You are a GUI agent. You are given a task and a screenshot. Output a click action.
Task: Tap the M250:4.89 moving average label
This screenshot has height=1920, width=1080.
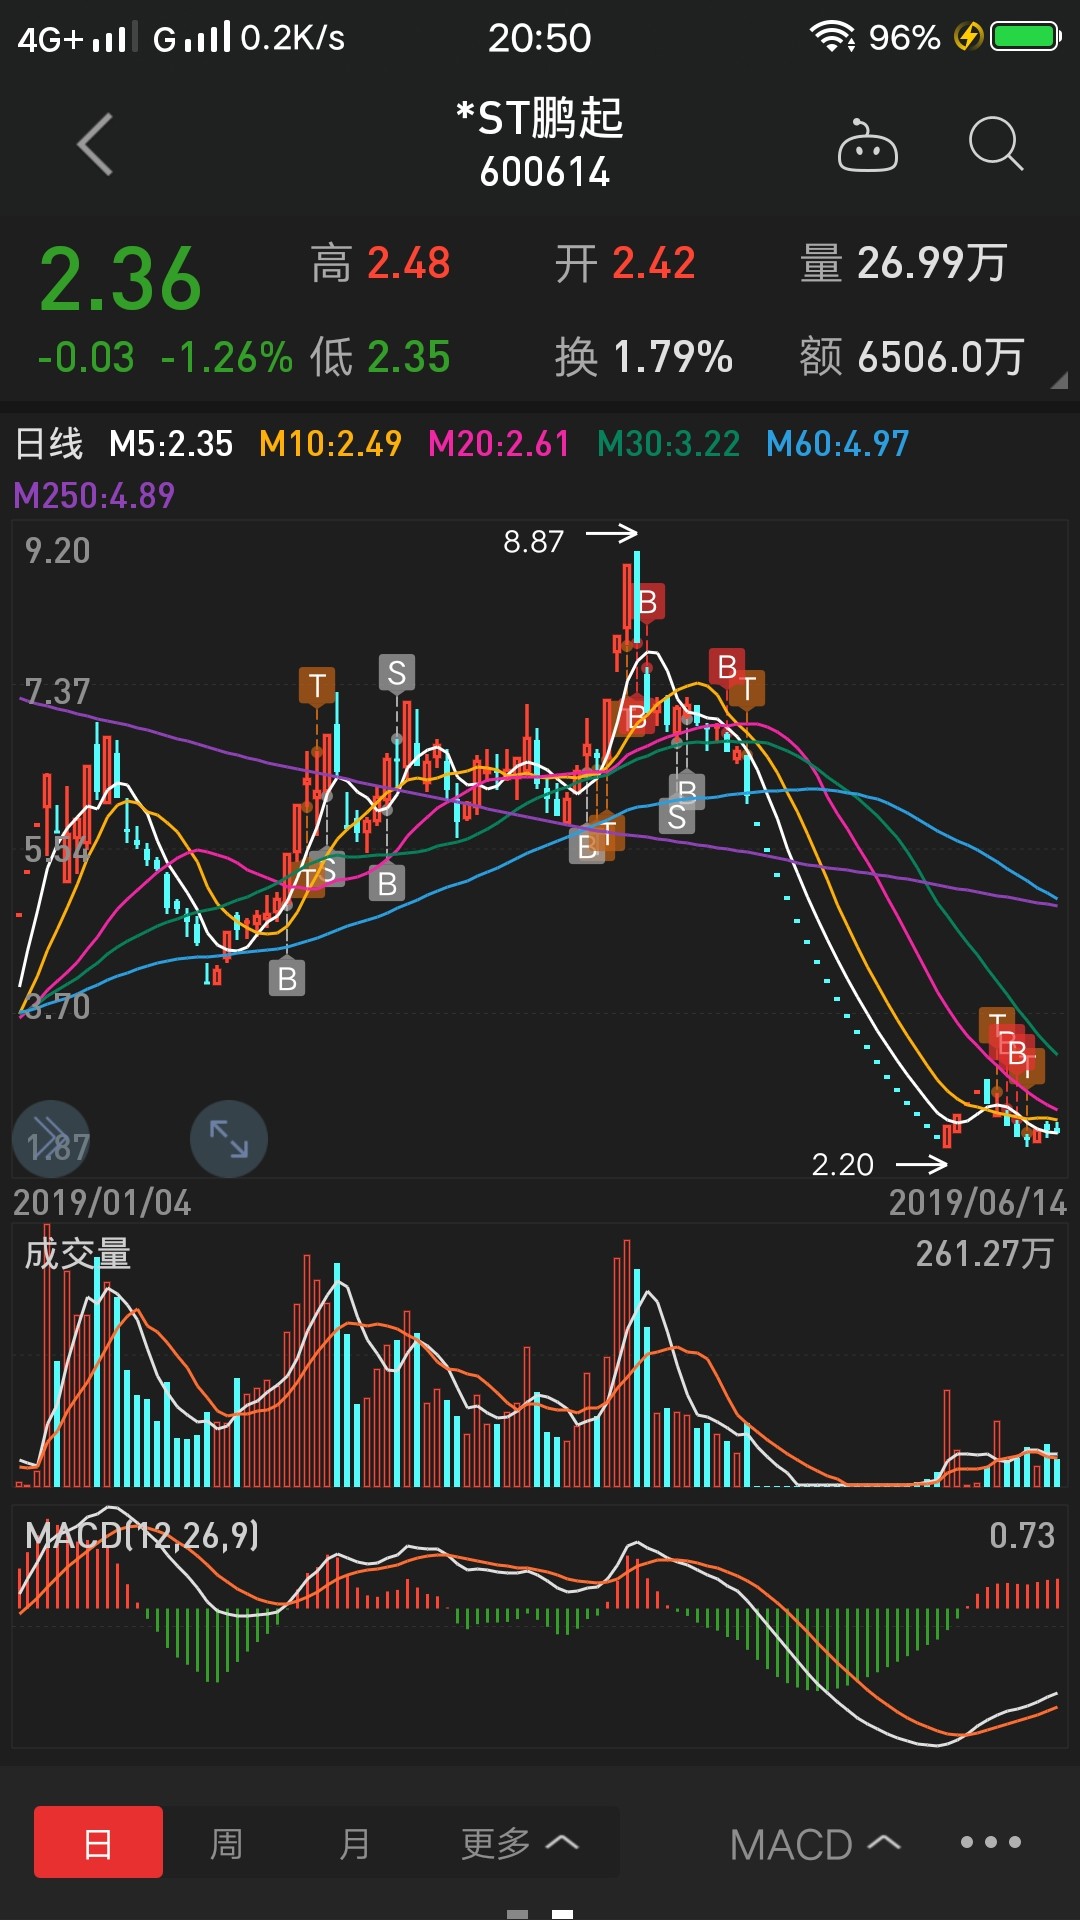pos(94,495)
